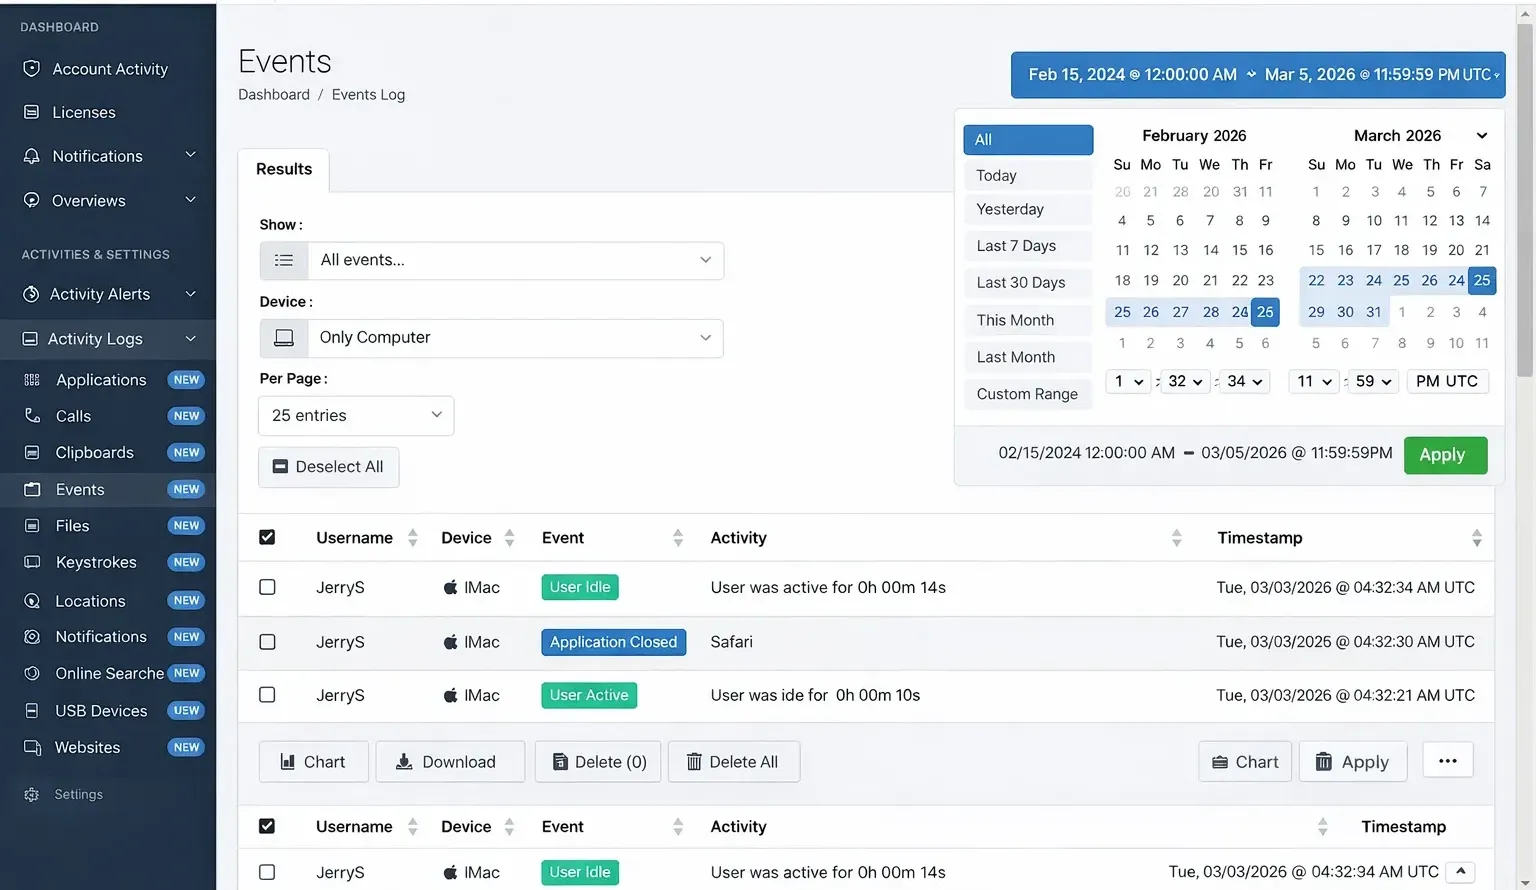
Task: Click Apply to confirm the date range
Action: click(x=1444, y=455)
